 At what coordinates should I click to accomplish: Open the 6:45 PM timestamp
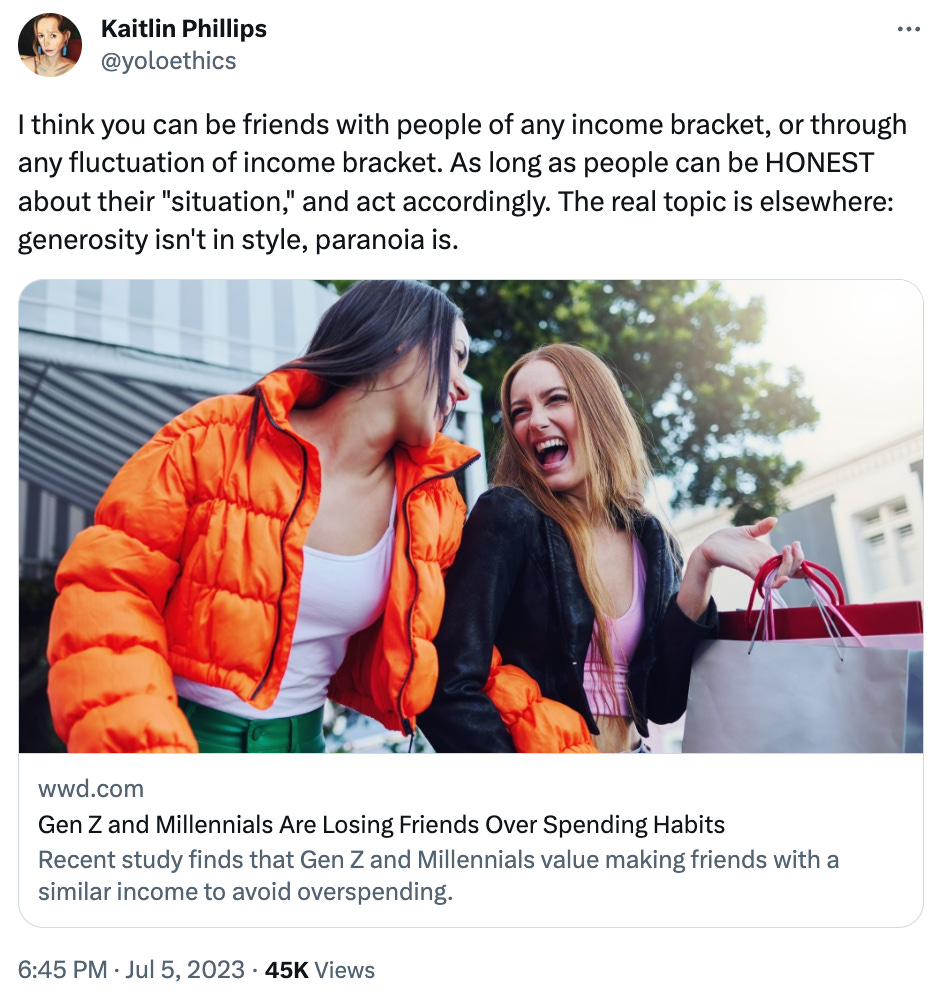point(63,969)
